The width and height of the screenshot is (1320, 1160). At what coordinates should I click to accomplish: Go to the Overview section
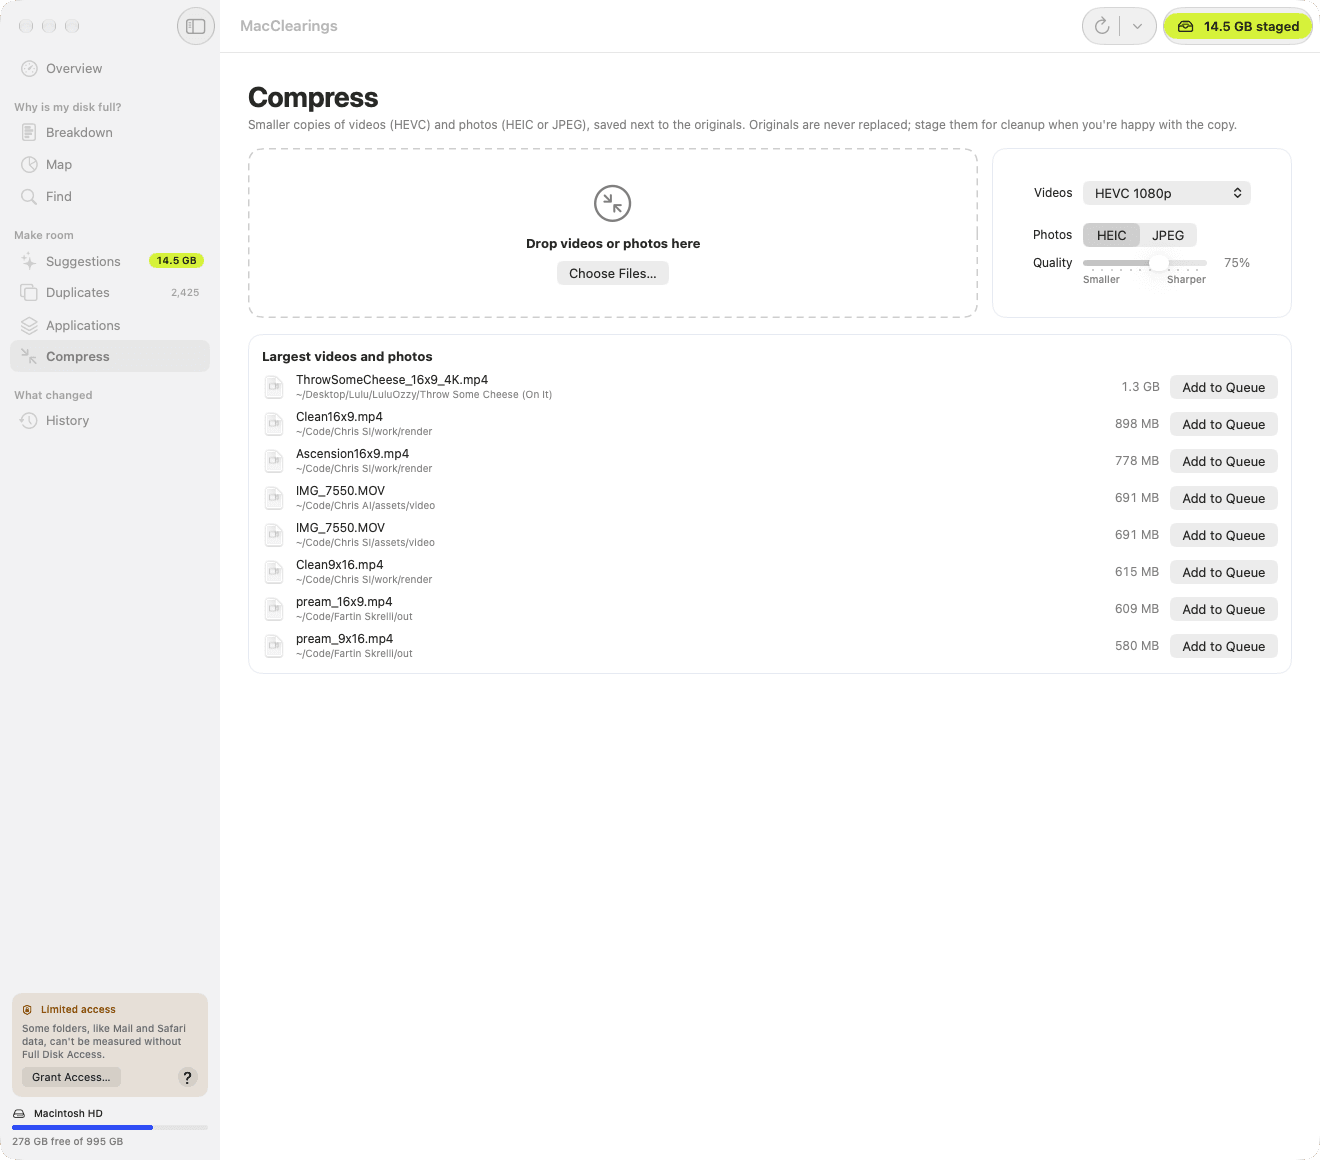pos(110,69)
